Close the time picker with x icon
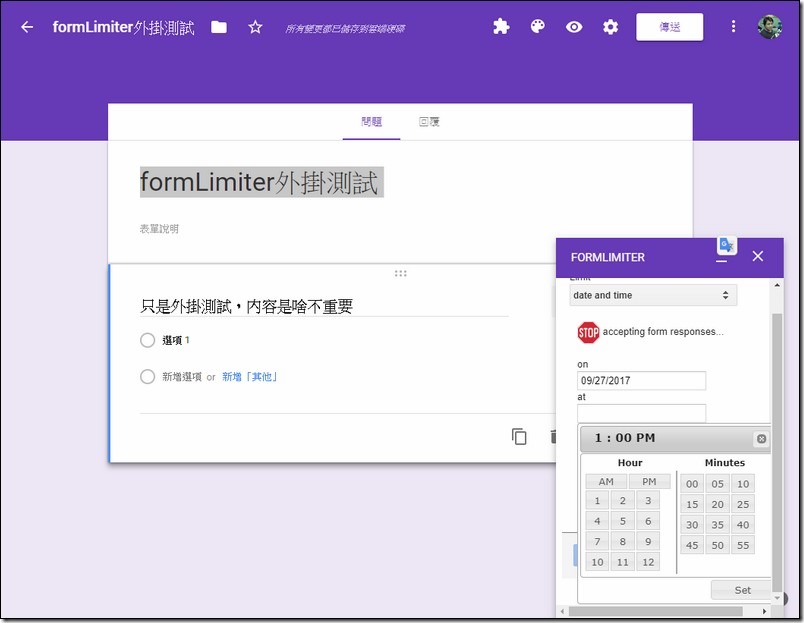Viewport: 804px width, 623px height. click(x=761, y=438)
